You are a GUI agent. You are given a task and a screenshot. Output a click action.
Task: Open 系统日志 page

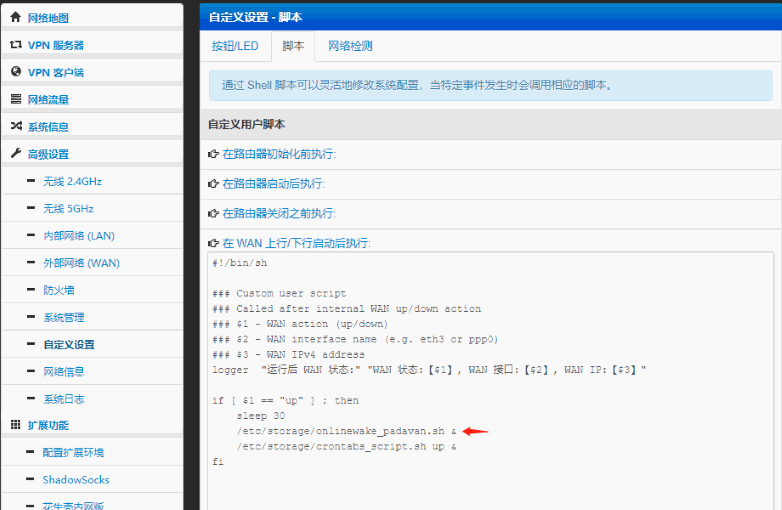pos(63,398)
